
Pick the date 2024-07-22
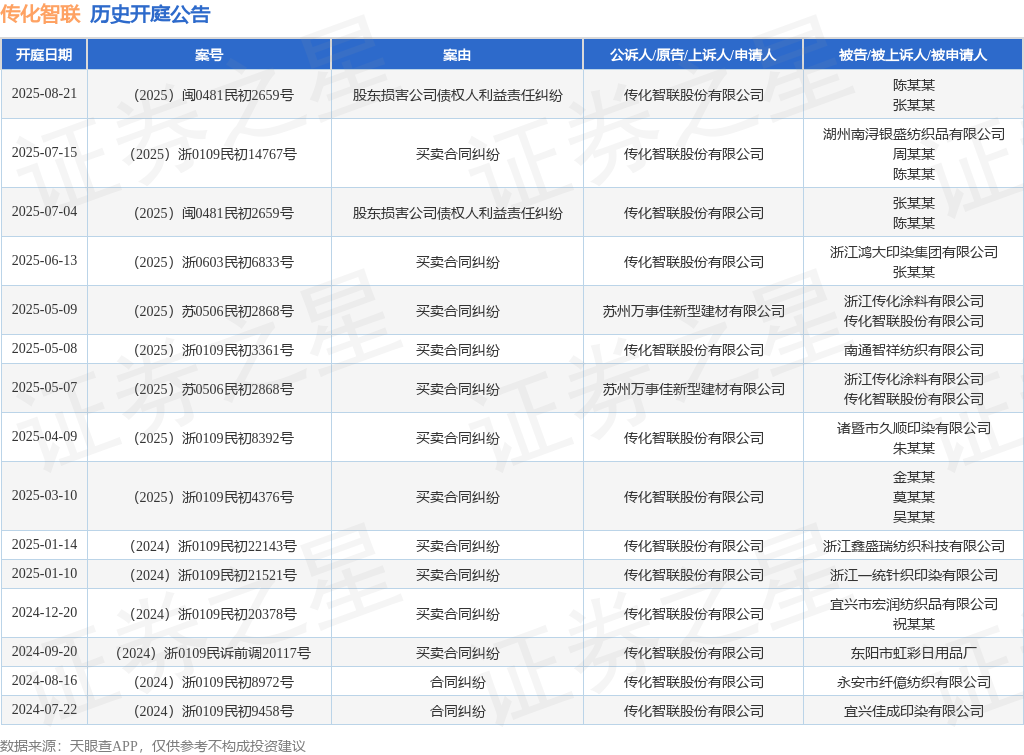(x=44, y=710)
